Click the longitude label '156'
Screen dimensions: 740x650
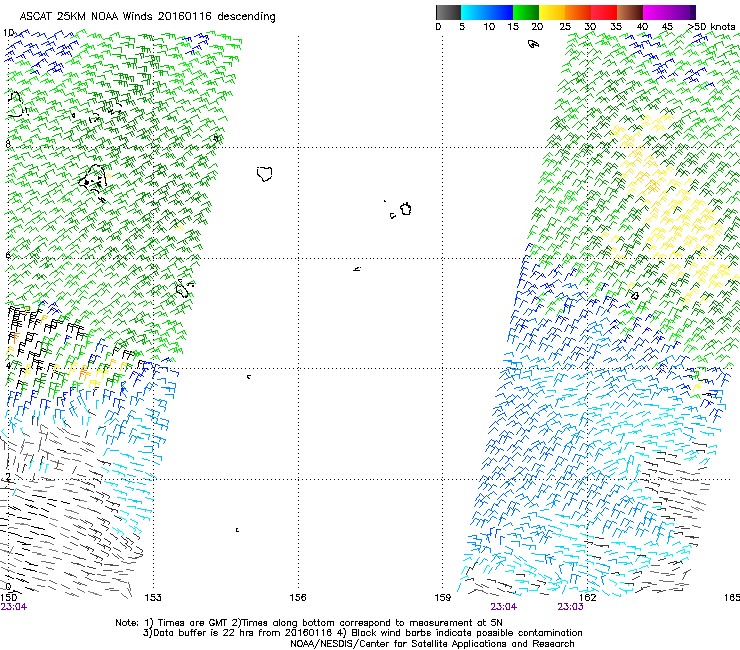(x=298, y=598)
